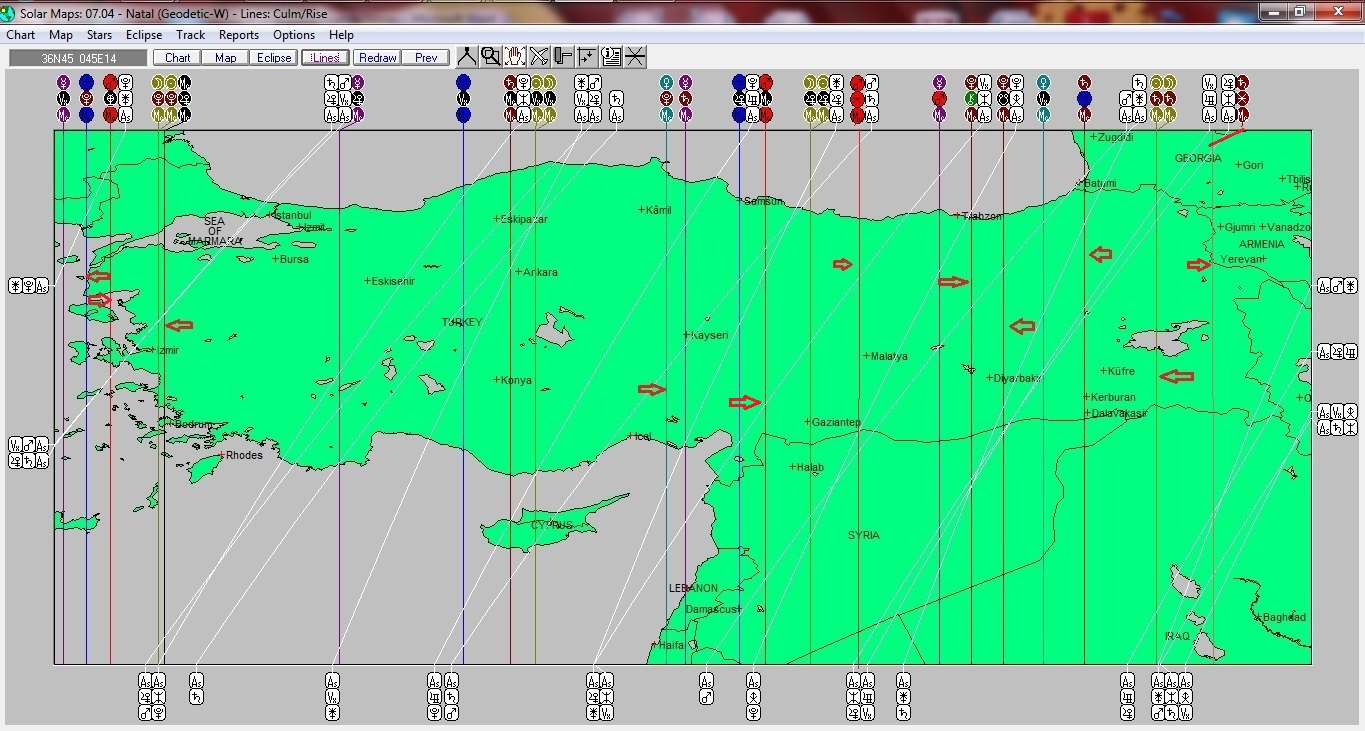
Task: Click the crossed-lines remove tool icon
Action: [634, 56]
